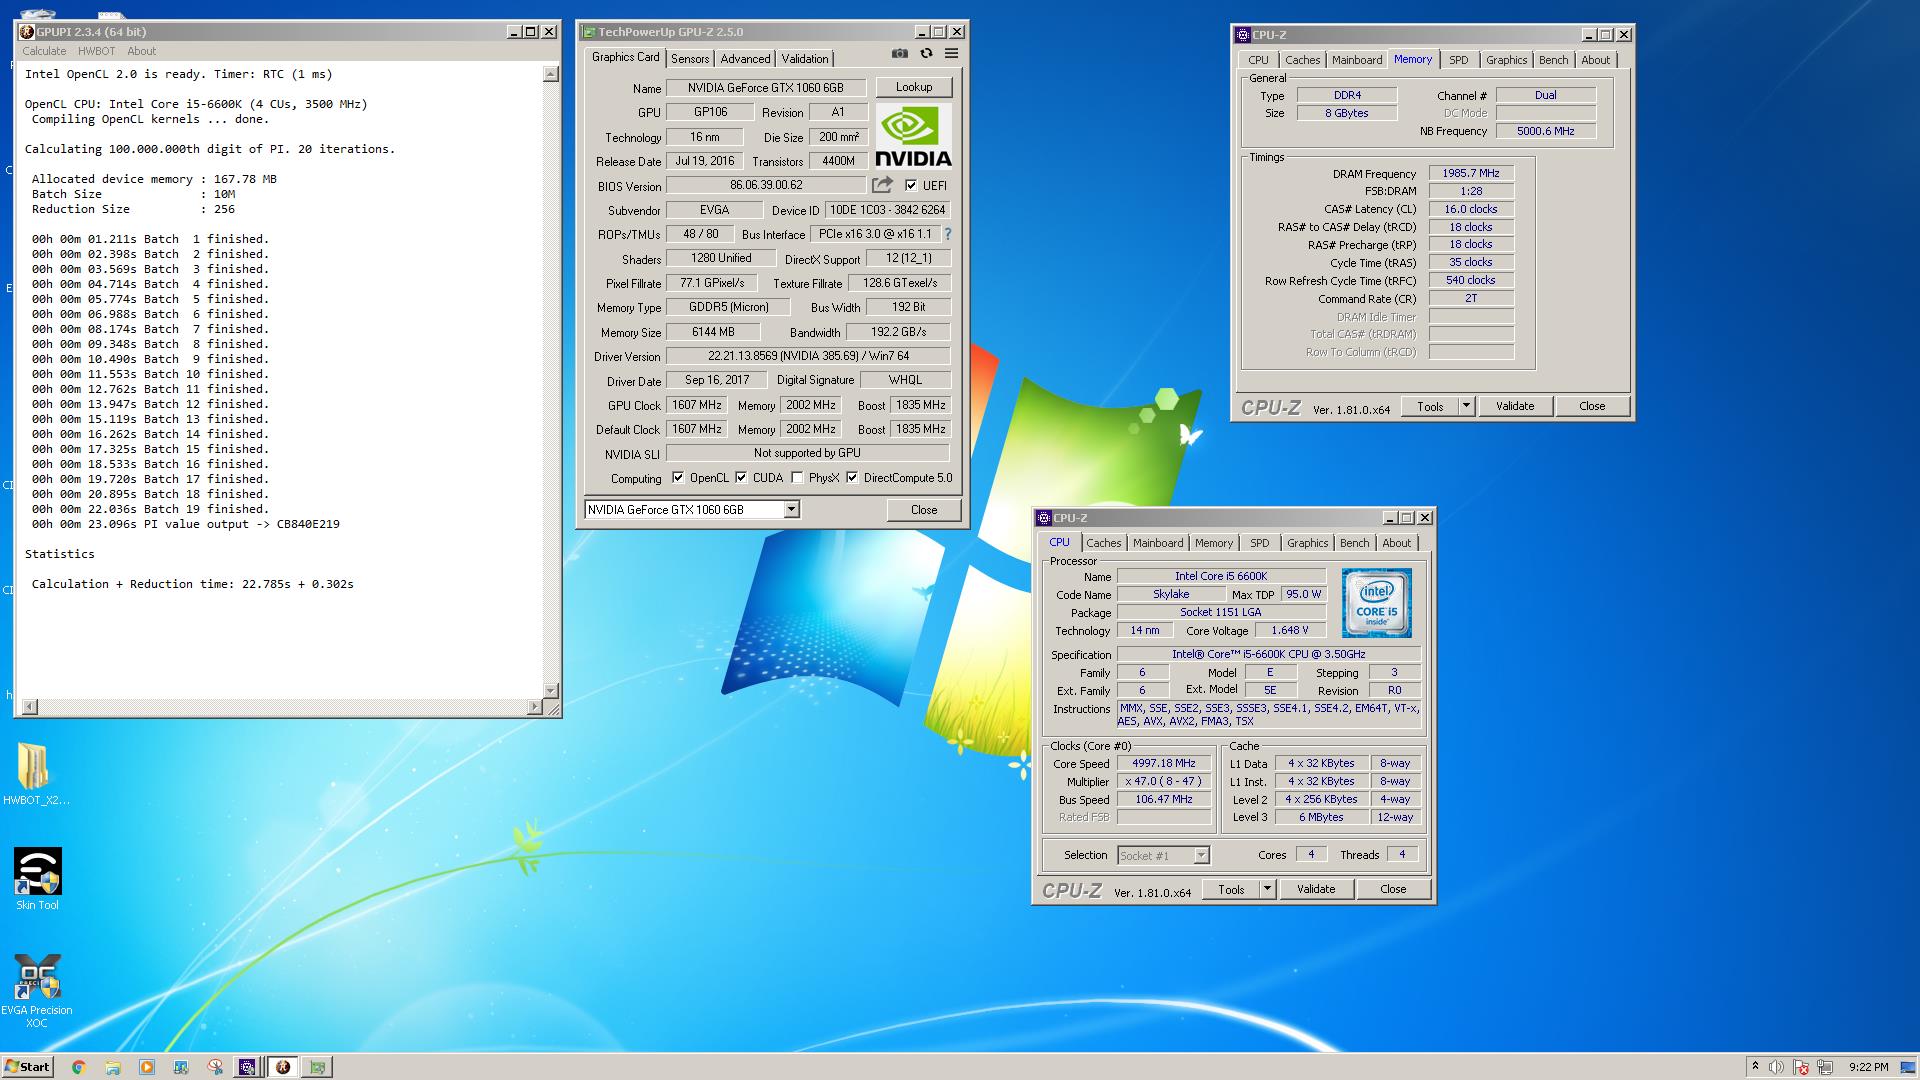
Task: Click the NVIDIA logo in GPU-Z
Action: coord(914,136)
